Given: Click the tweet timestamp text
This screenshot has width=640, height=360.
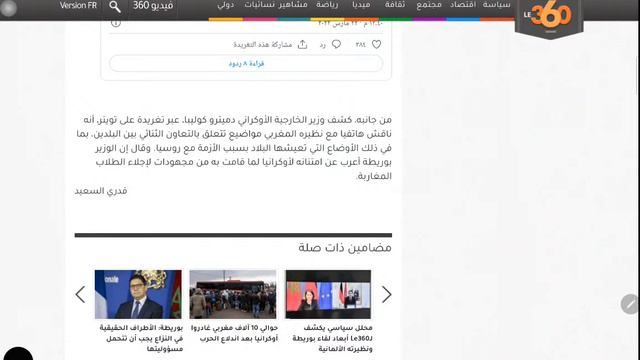Looking at the screenshot, I should coord(350,24).
